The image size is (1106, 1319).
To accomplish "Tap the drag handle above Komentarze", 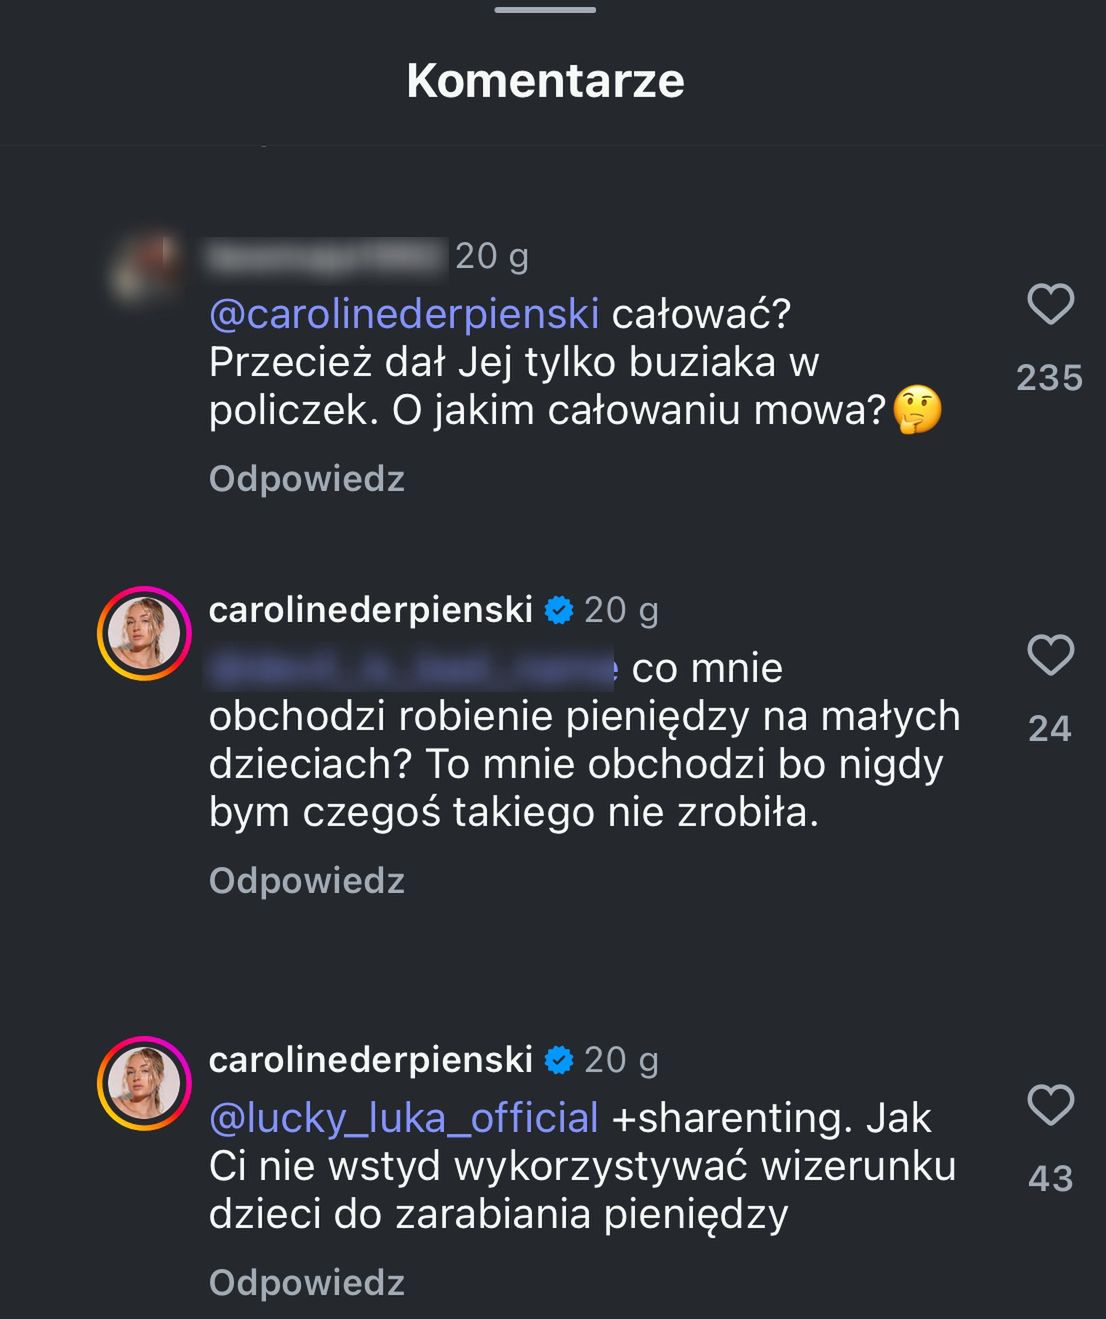I will tap(546, 10).
